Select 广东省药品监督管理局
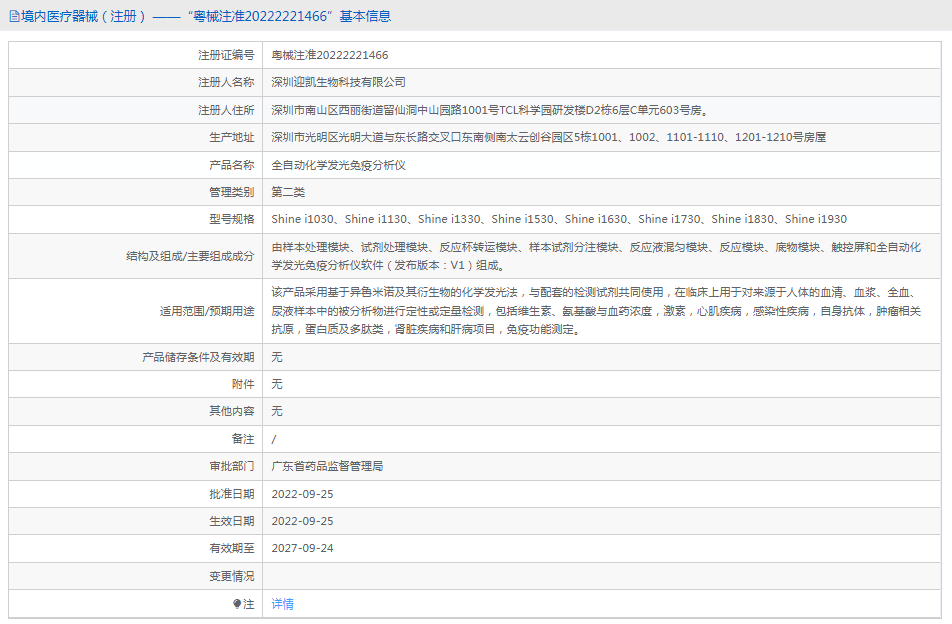The image size is (952, 624). (327, 466)
